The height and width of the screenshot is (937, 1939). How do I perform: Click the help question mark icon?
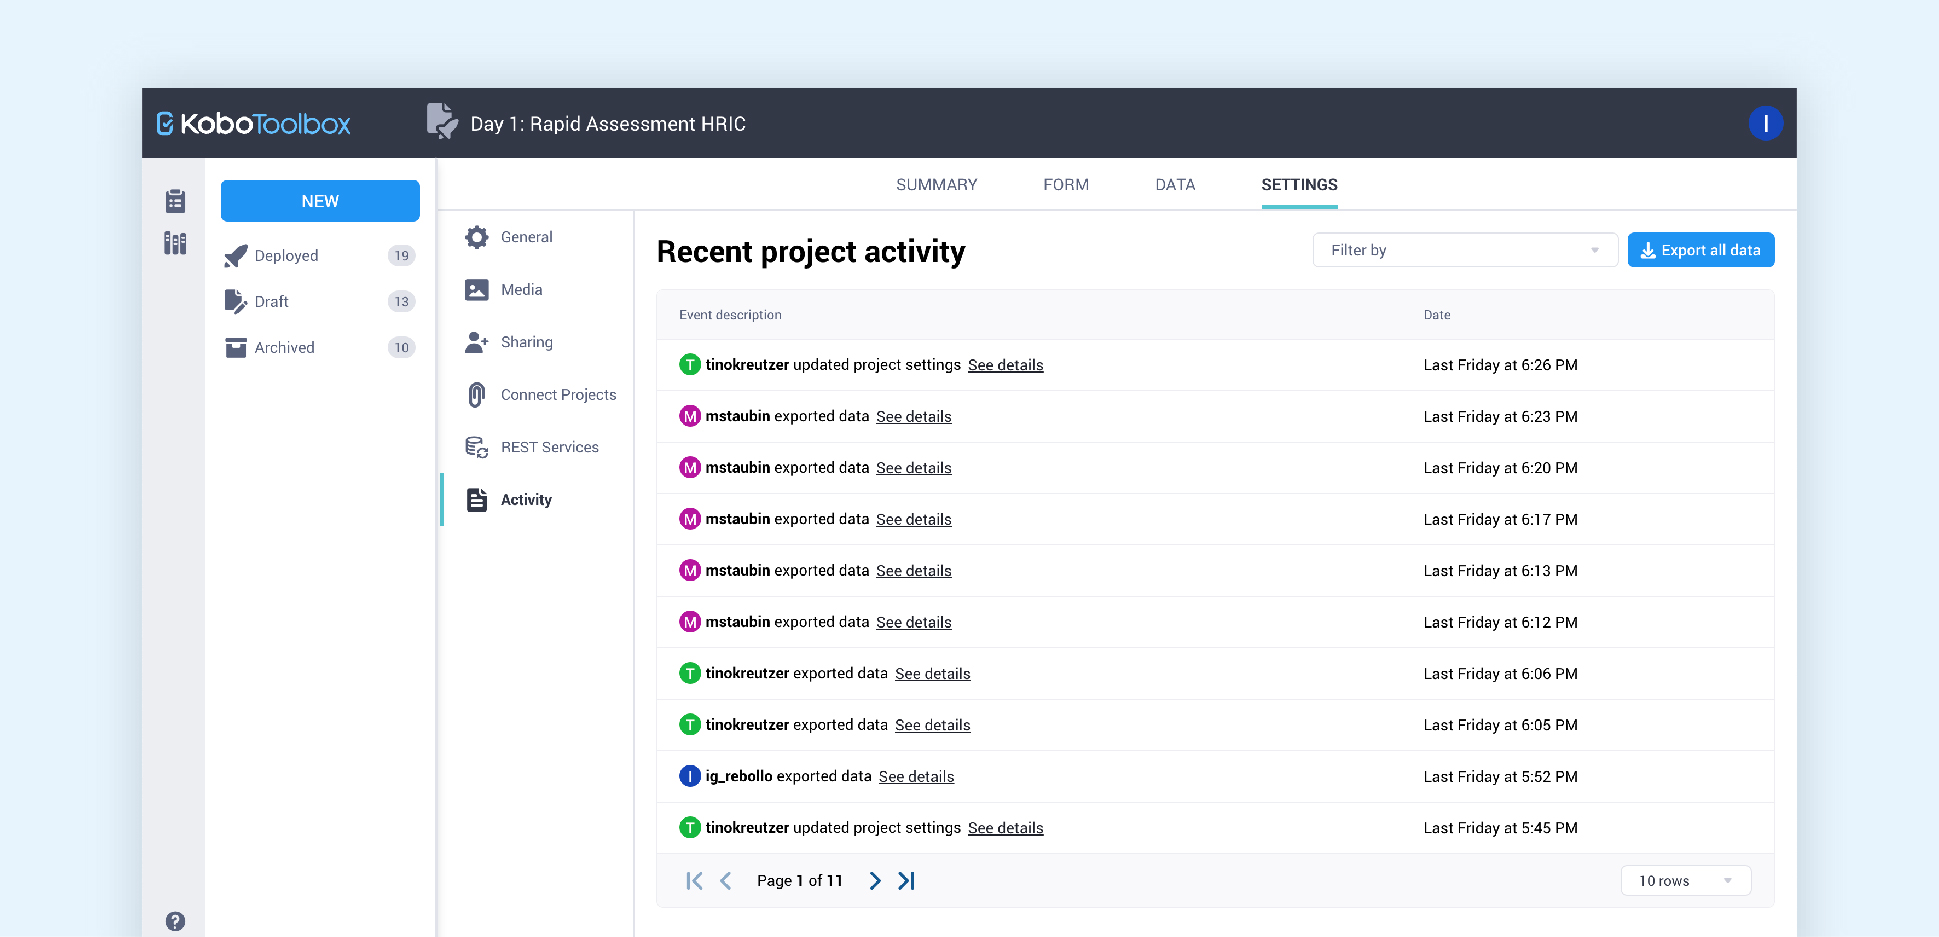point(175,921)
